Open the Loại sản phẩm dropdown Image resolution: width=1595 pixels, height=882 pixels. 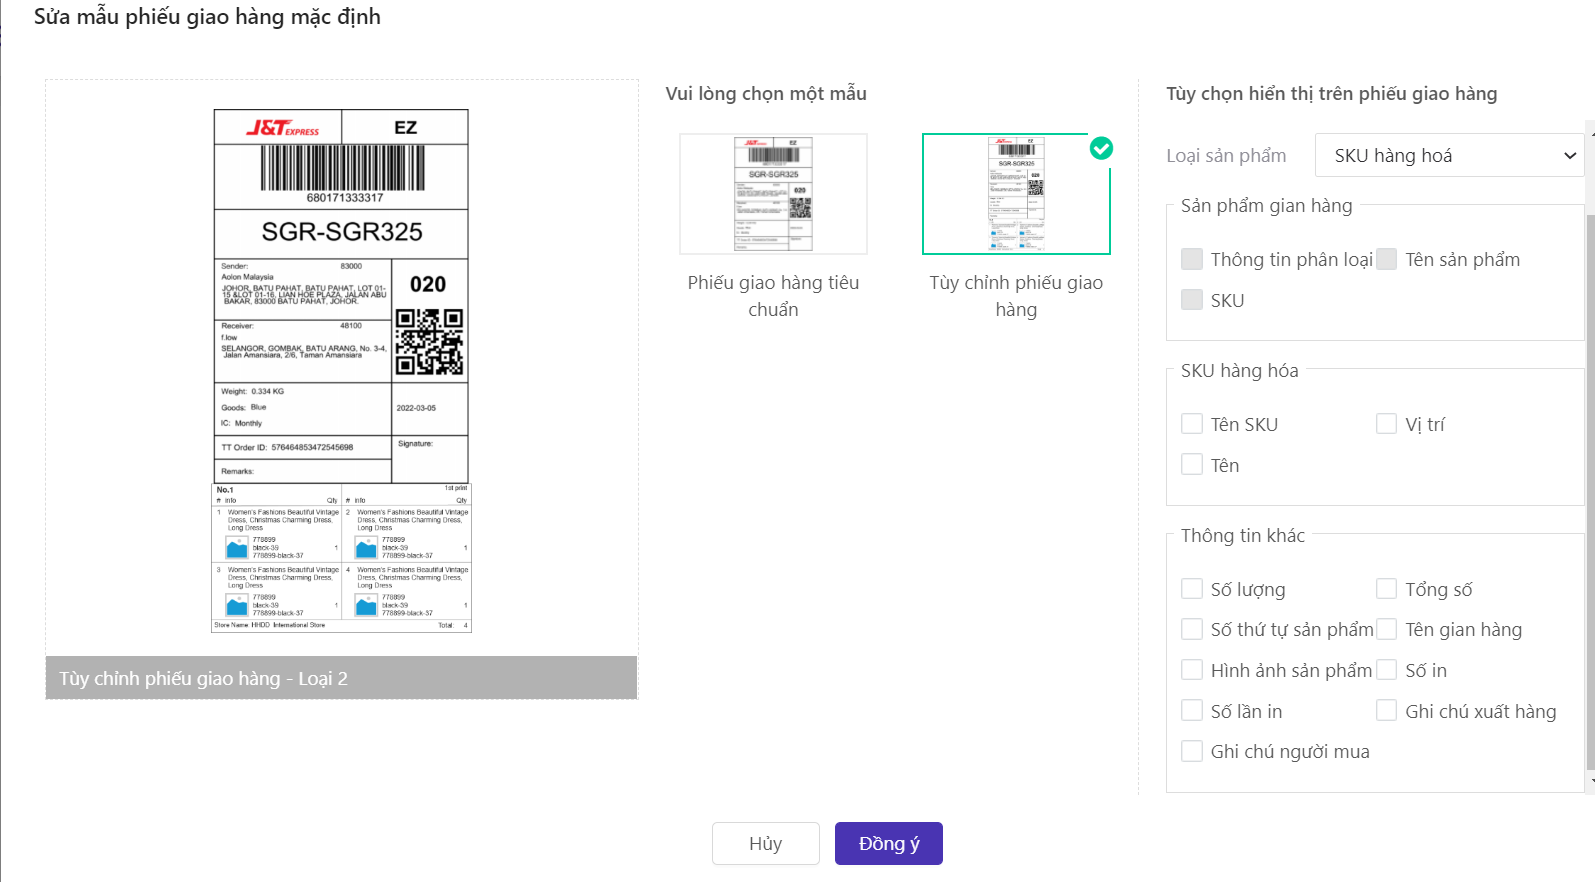point(1449,155)
